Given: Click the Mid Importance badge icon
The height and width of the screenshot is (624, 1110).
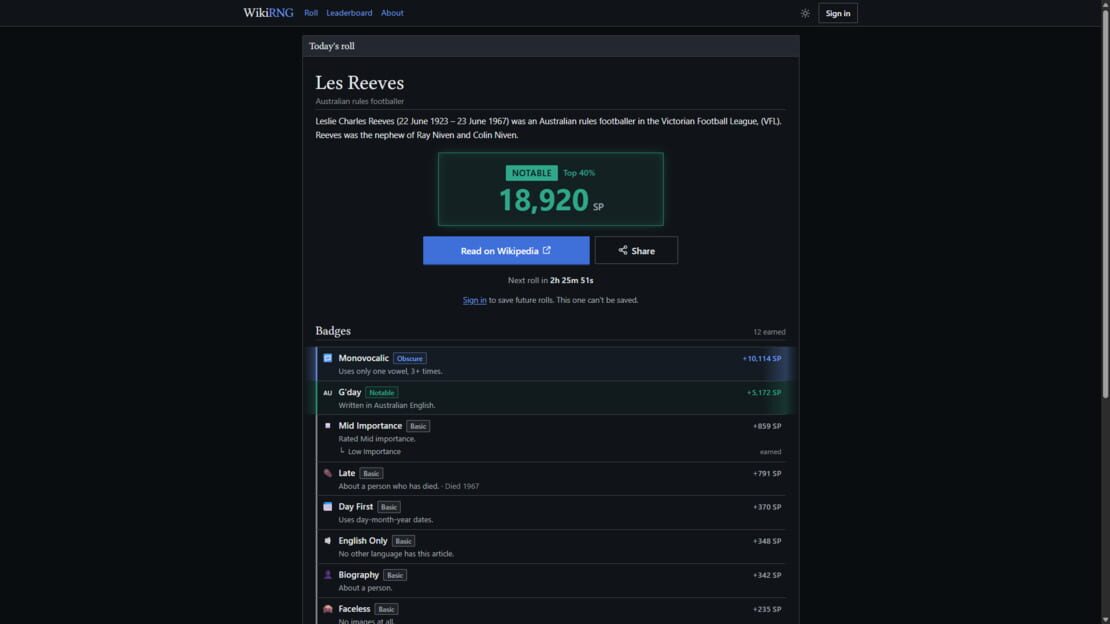Looking at the screenshot, I should (x=328, y=426).
